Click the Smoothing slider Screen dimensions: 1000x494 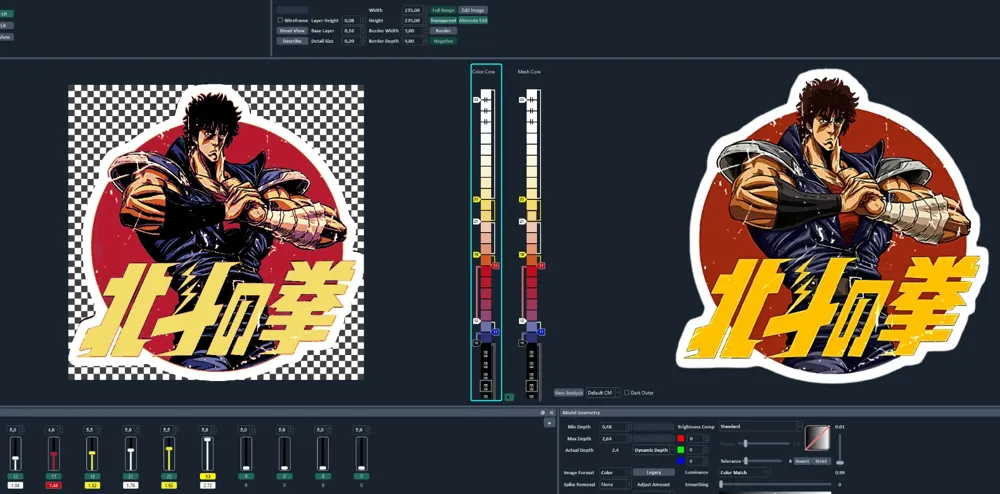pos(775,484)
